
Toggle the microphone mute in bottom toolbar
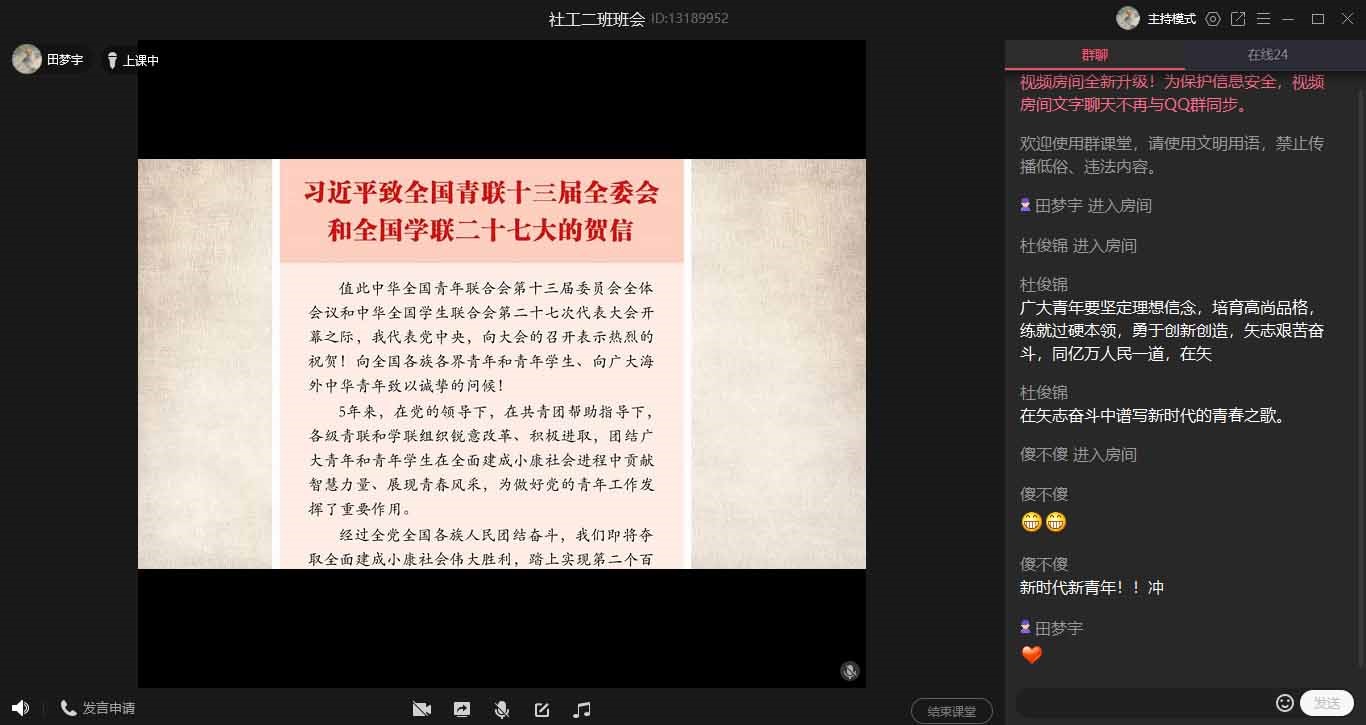pyautogui.click(x=502, y=709)
